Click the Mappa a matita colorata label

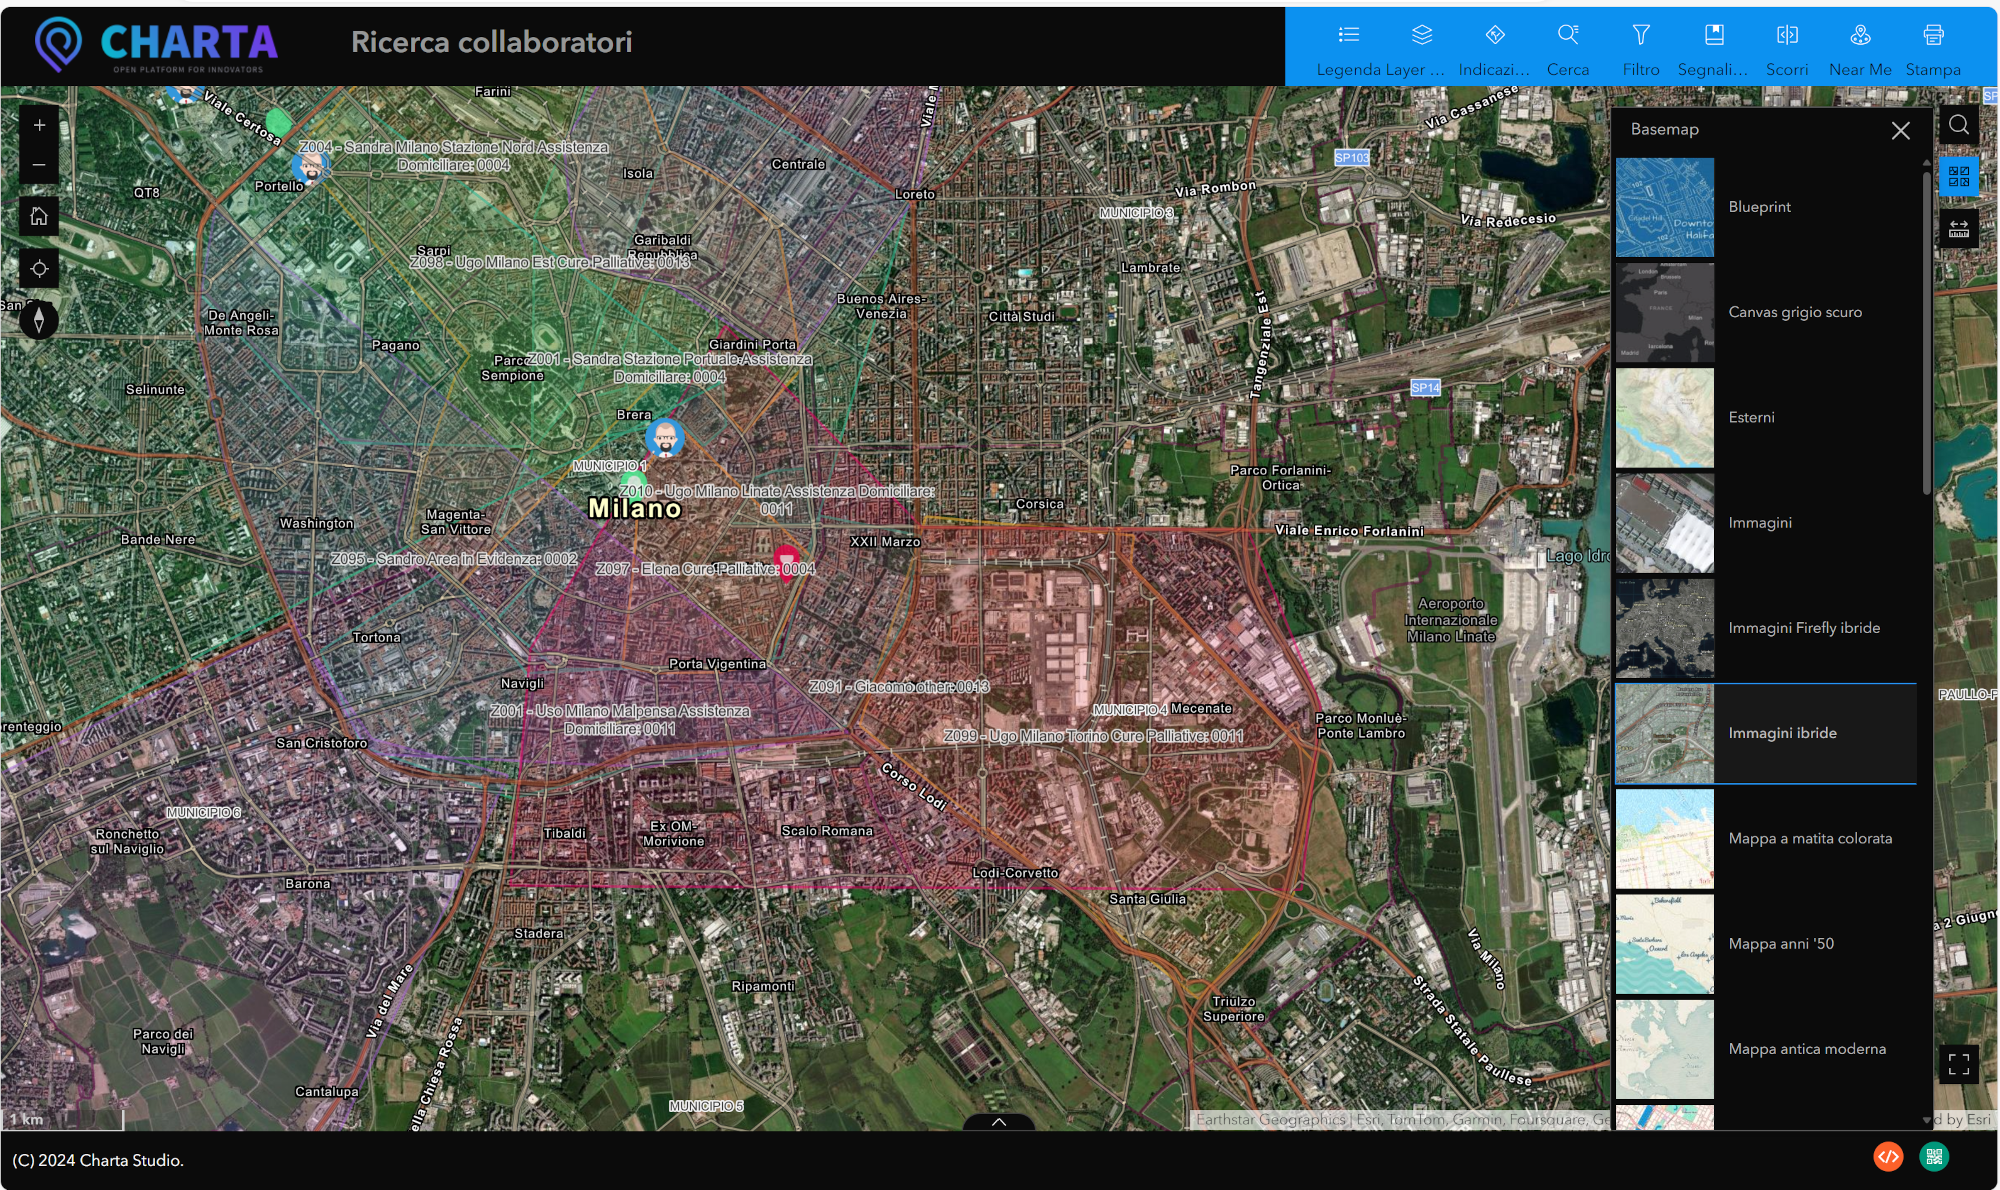tap(1810, 839)
